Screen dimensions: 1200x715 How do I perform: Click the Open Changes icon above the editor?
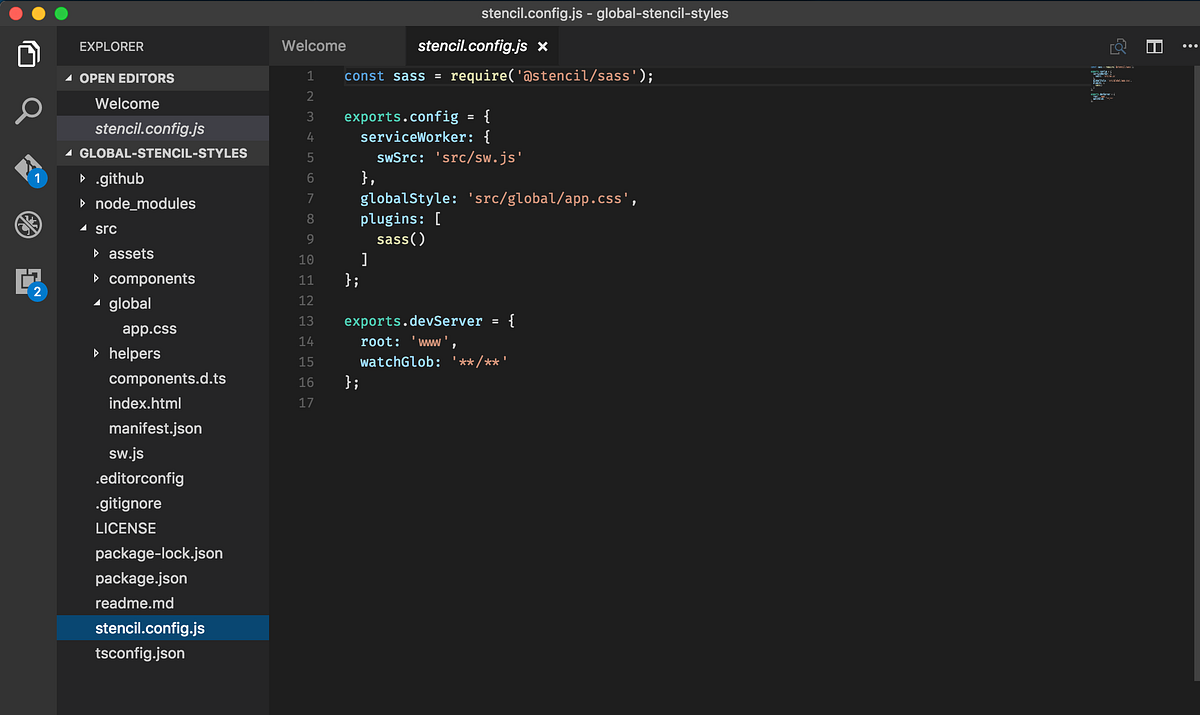coord(1118,46)
